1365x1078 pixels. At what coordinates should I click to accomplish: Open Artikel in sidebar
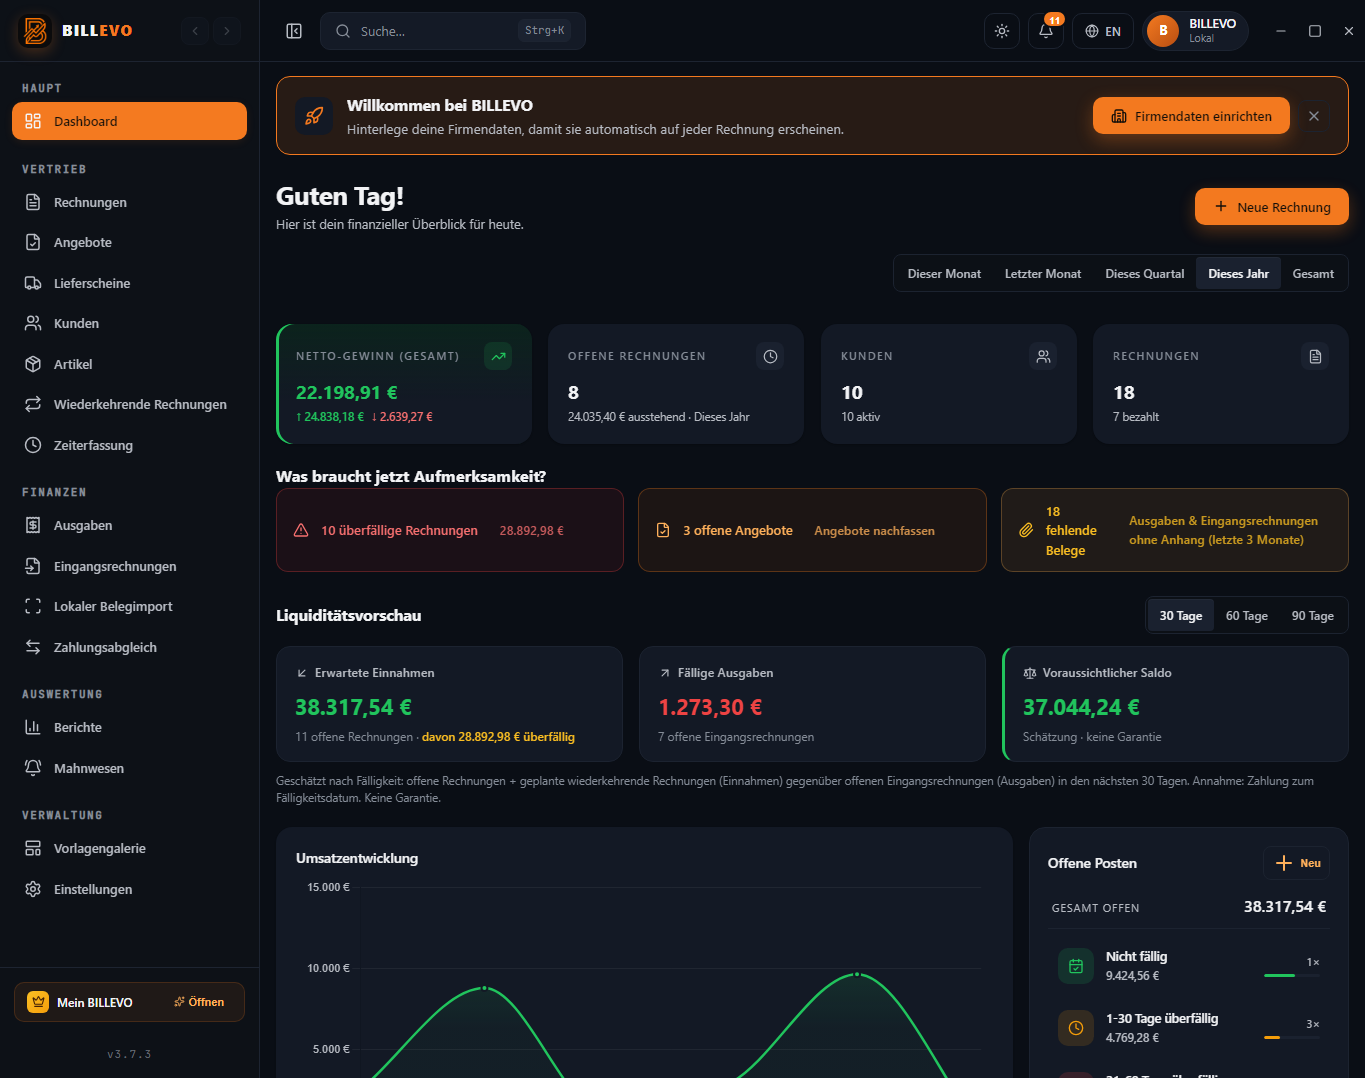pos(129,364)
